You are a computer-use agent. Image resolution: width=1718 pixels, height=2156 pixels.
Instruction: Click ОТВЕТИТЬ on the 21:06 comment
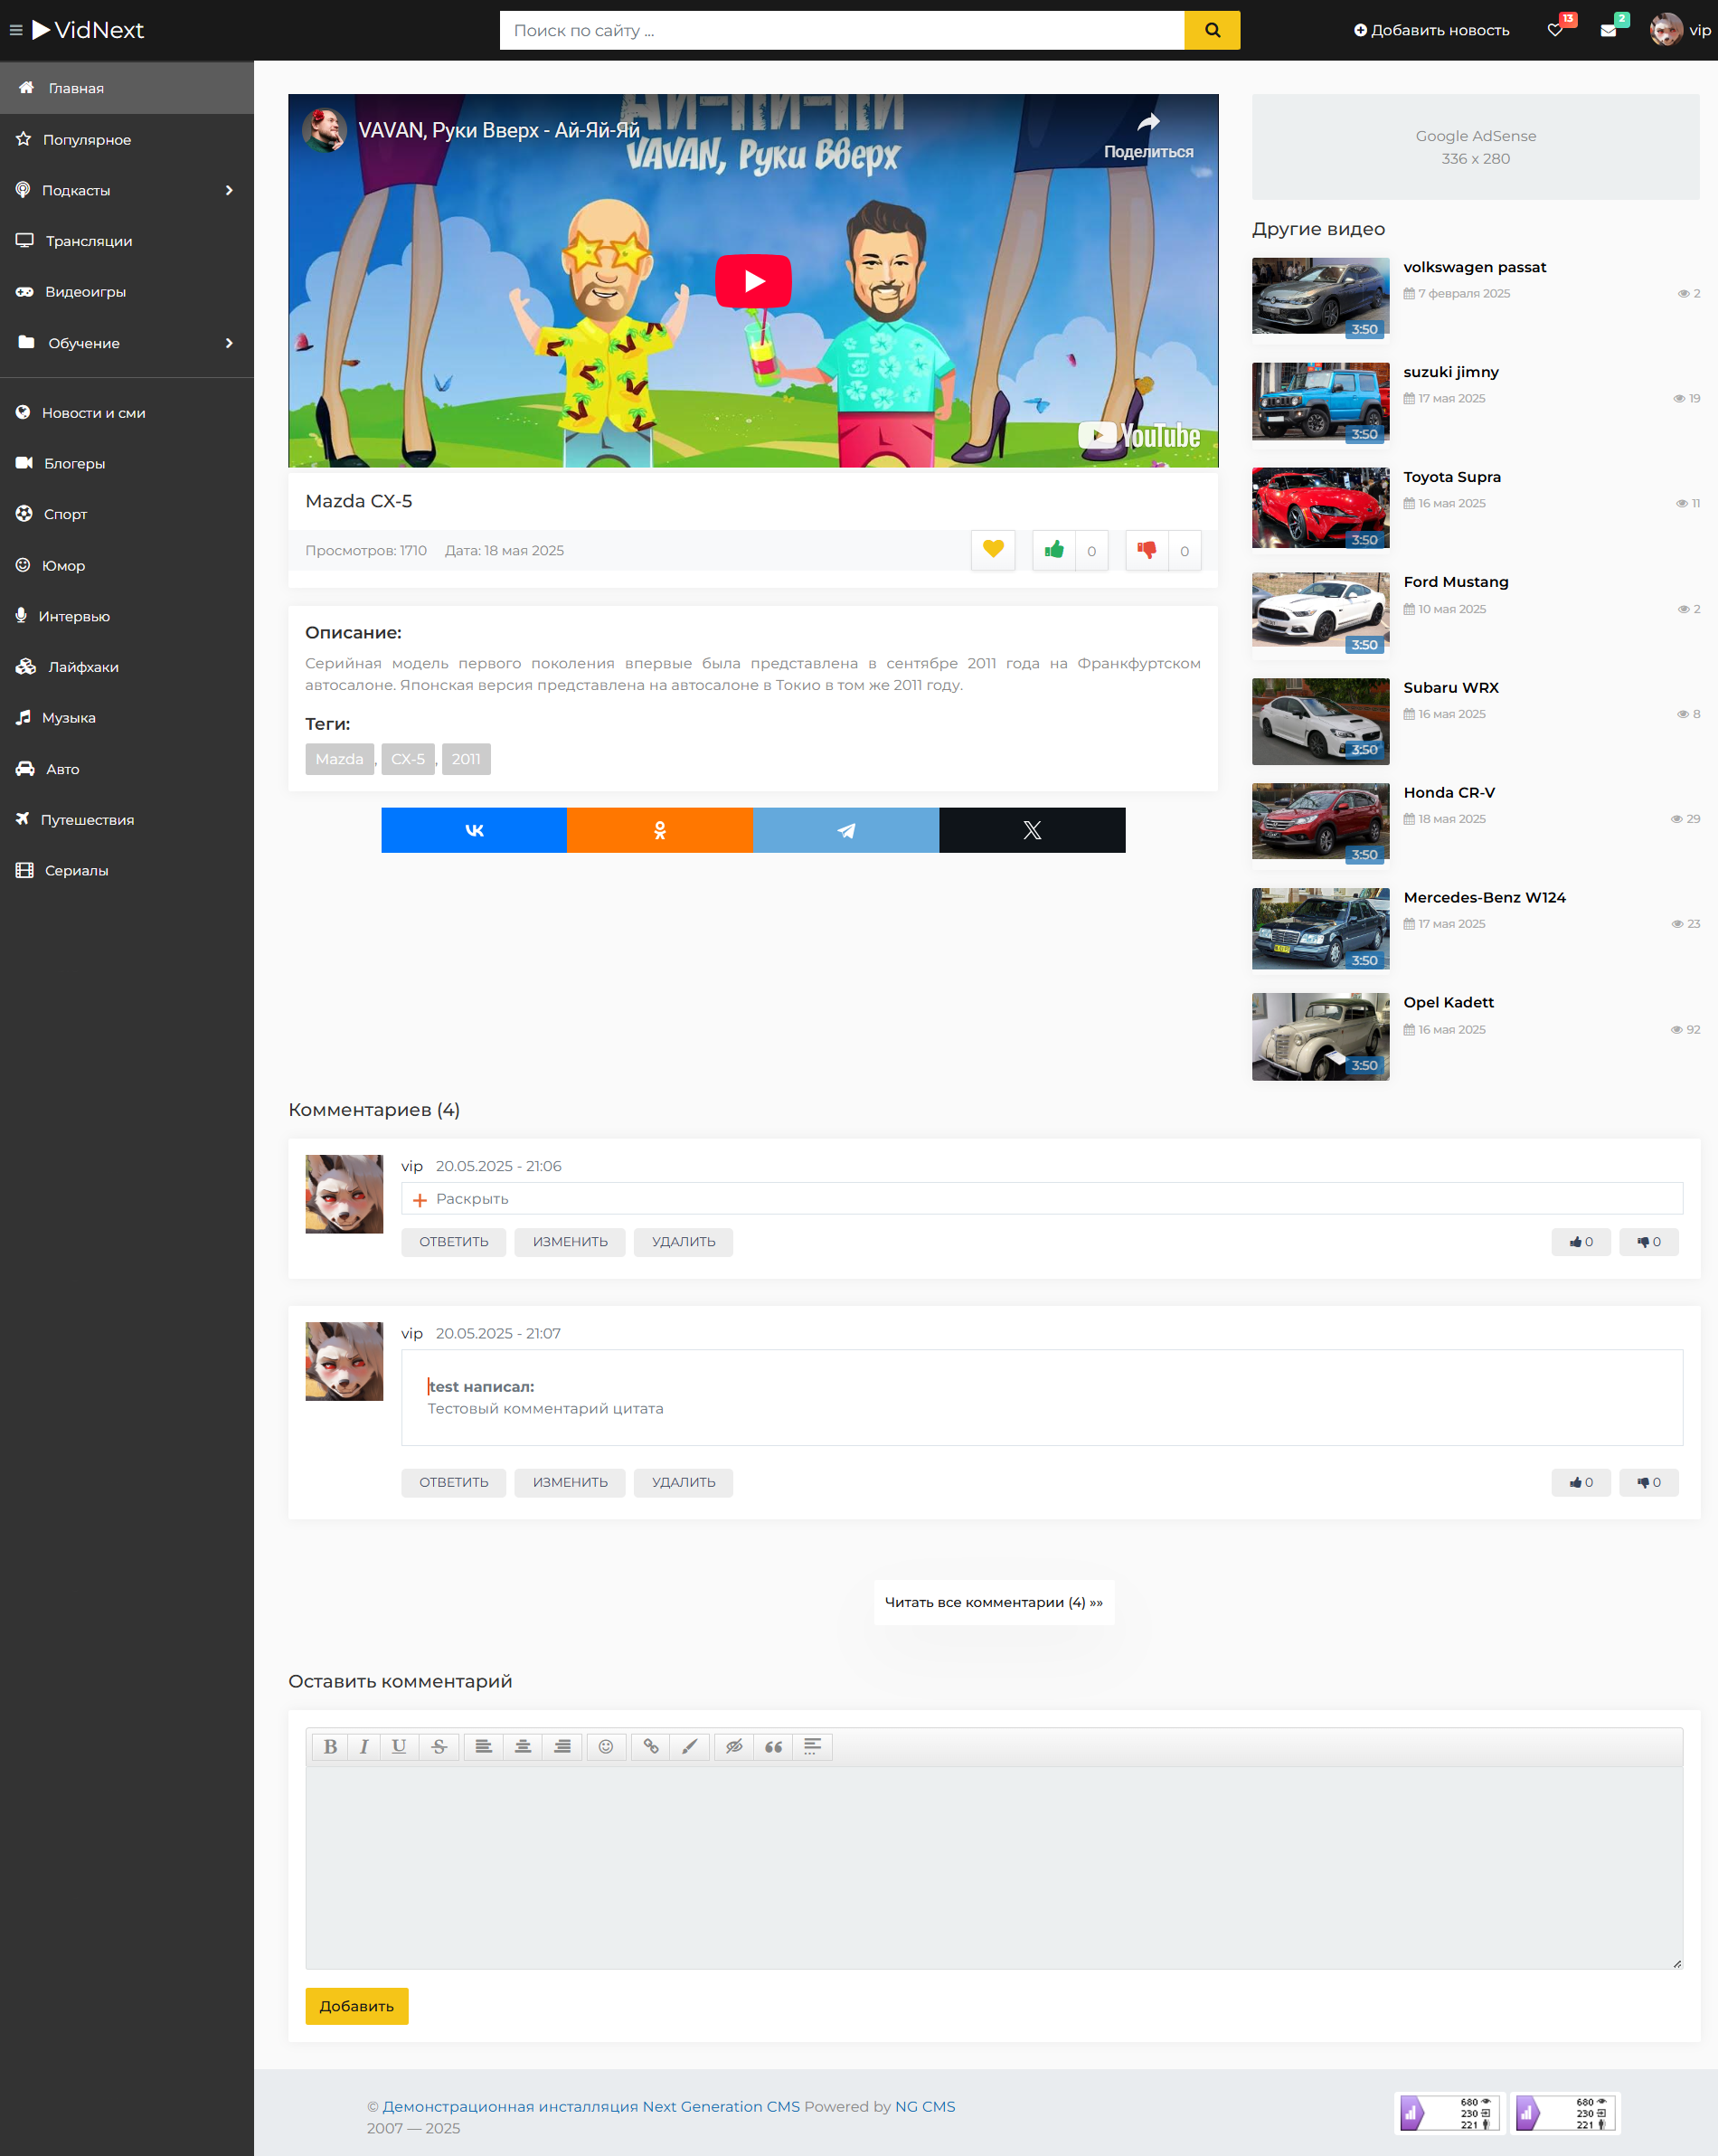[454, 1242]
